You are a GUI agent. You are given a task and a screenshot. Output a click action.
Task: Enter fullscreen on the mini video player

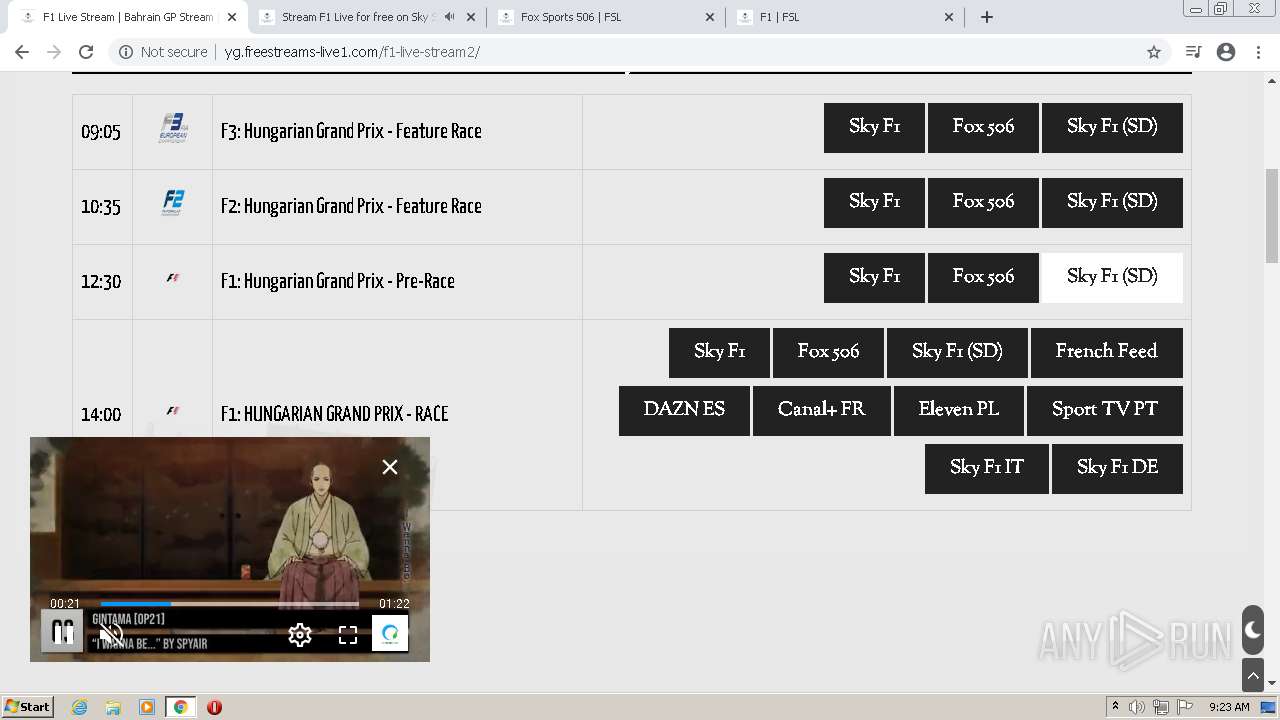(x=348, y=635)
